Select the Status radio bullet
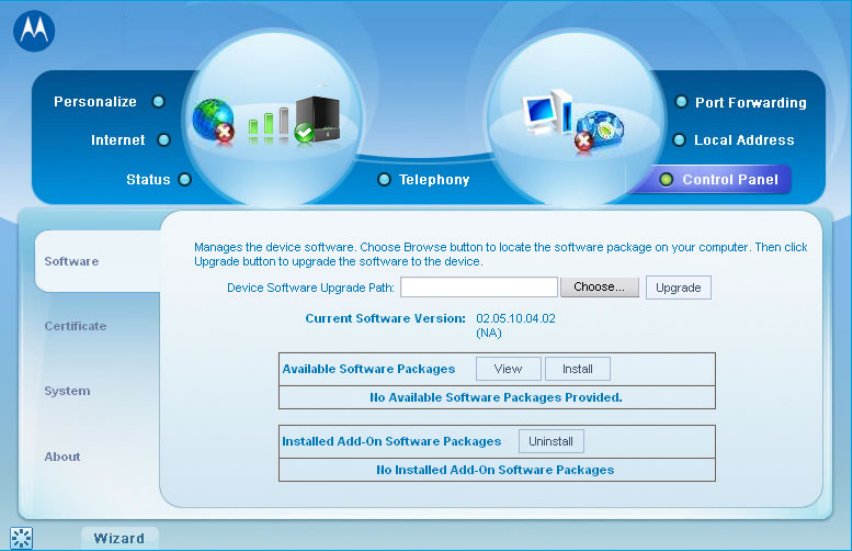The image size is (852, 551). [184, 180]
